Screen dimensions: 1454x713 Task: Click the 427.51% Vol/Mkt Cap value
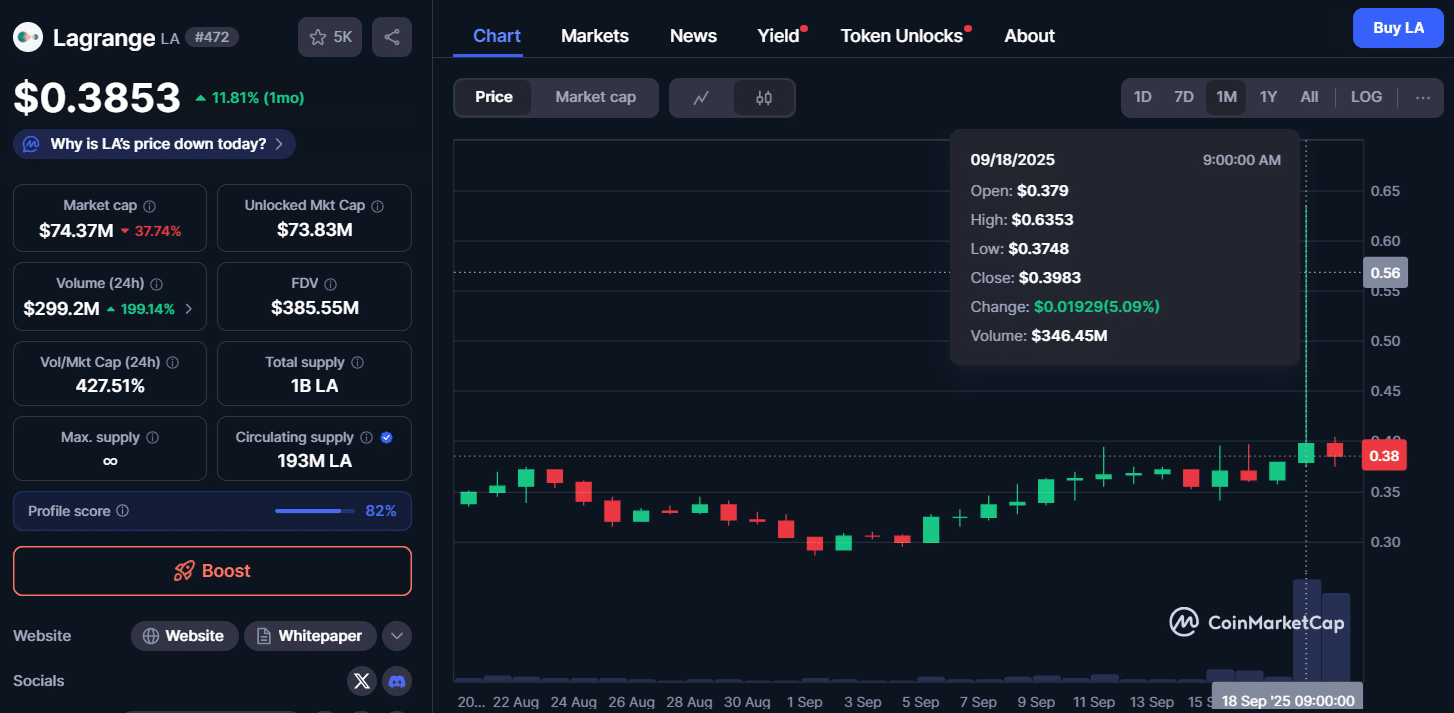click(110, 386)
